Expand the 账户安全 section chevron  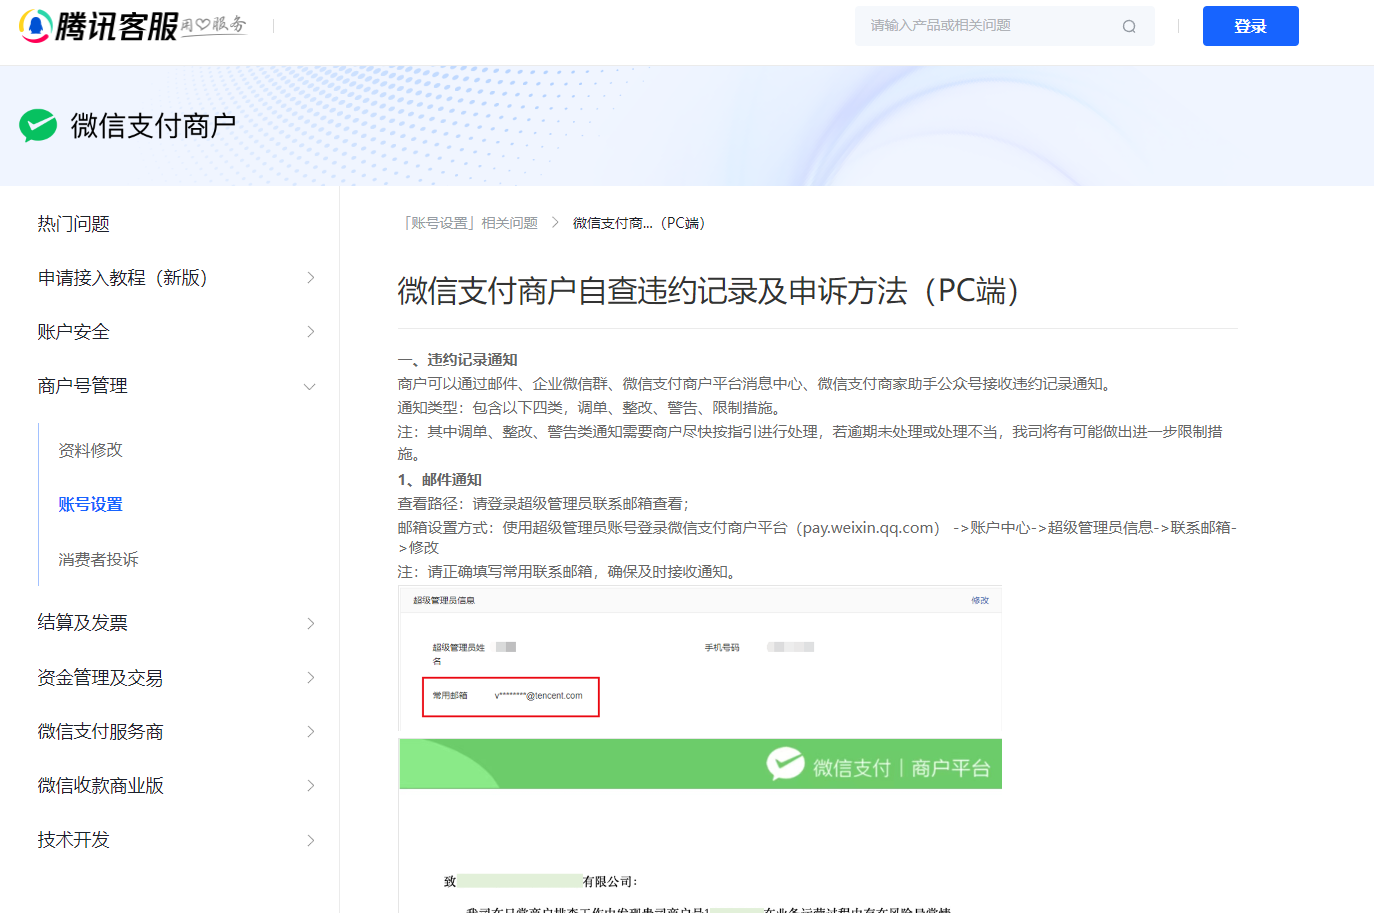coord(310,332)
